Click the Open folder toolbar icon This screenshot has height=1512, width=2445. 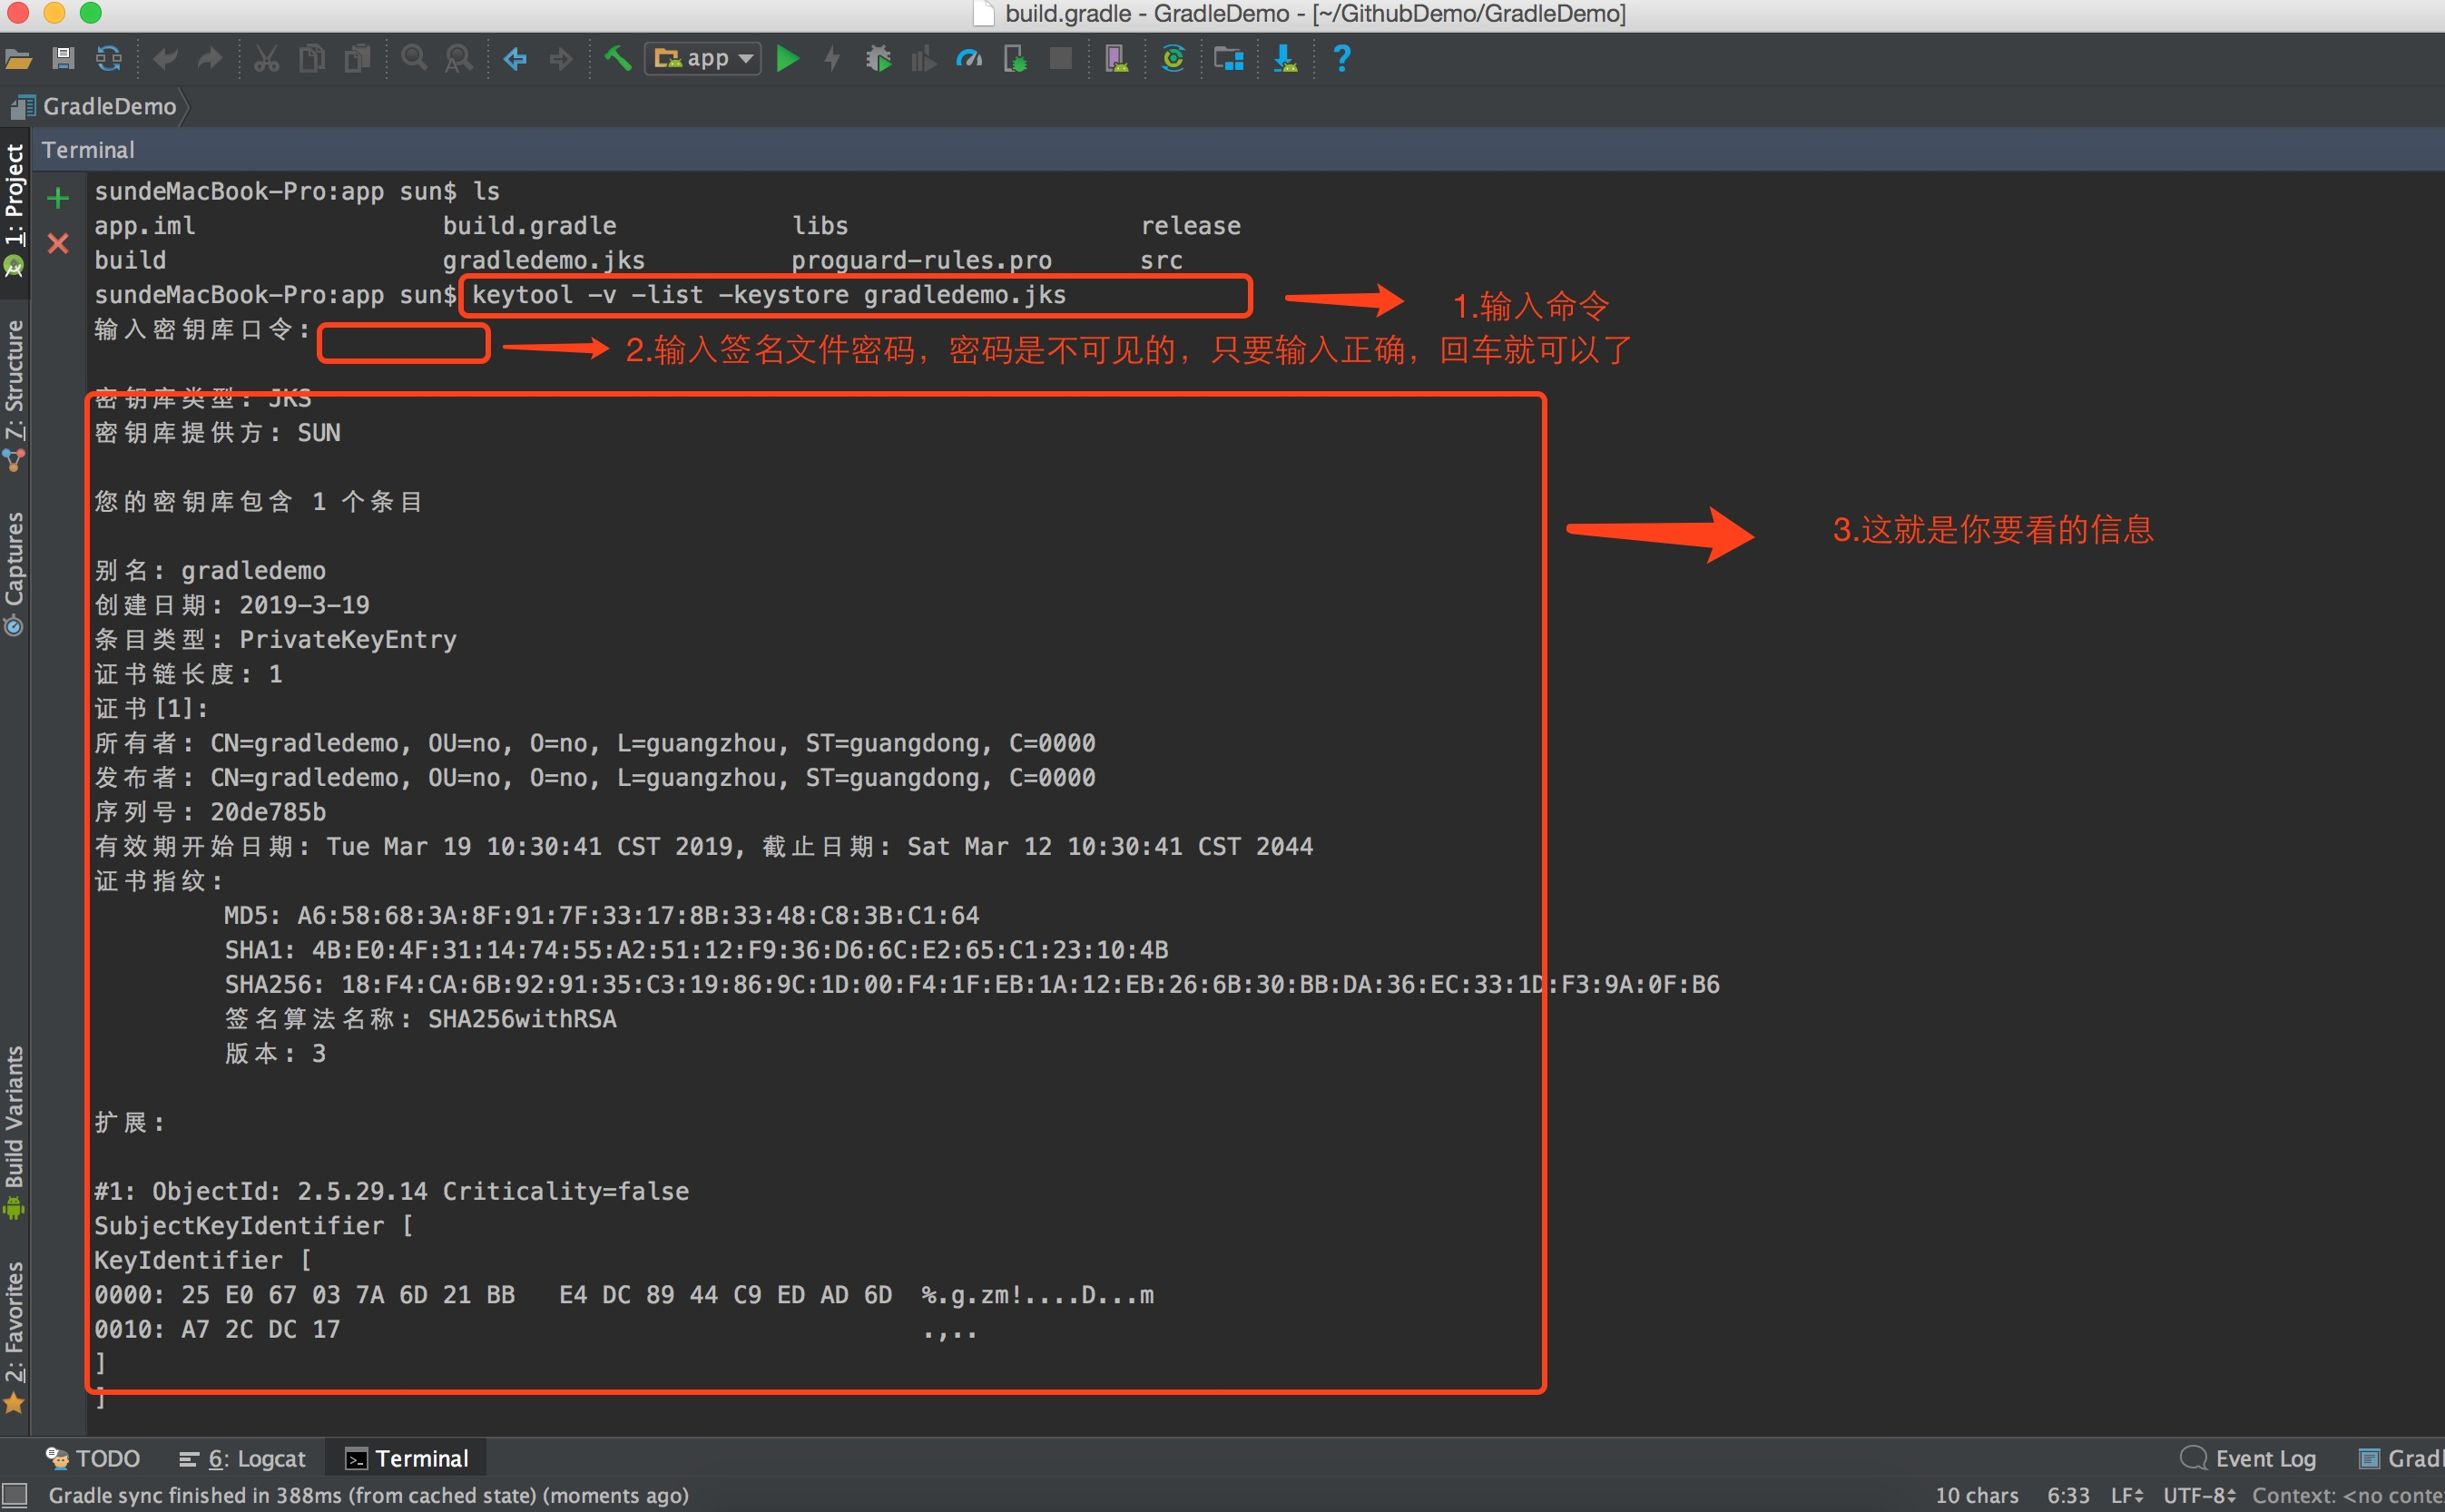click(18, 59)
